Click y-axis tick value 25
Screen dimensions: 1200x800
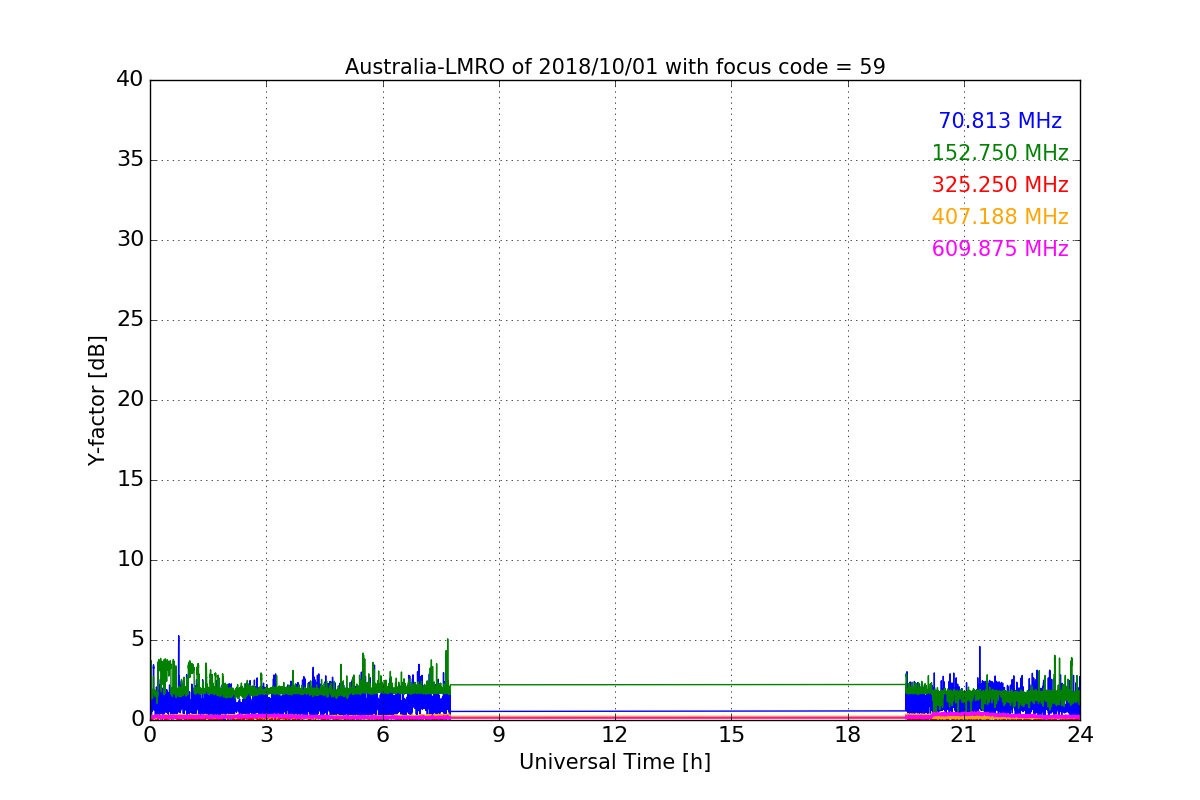coord(130,319)
